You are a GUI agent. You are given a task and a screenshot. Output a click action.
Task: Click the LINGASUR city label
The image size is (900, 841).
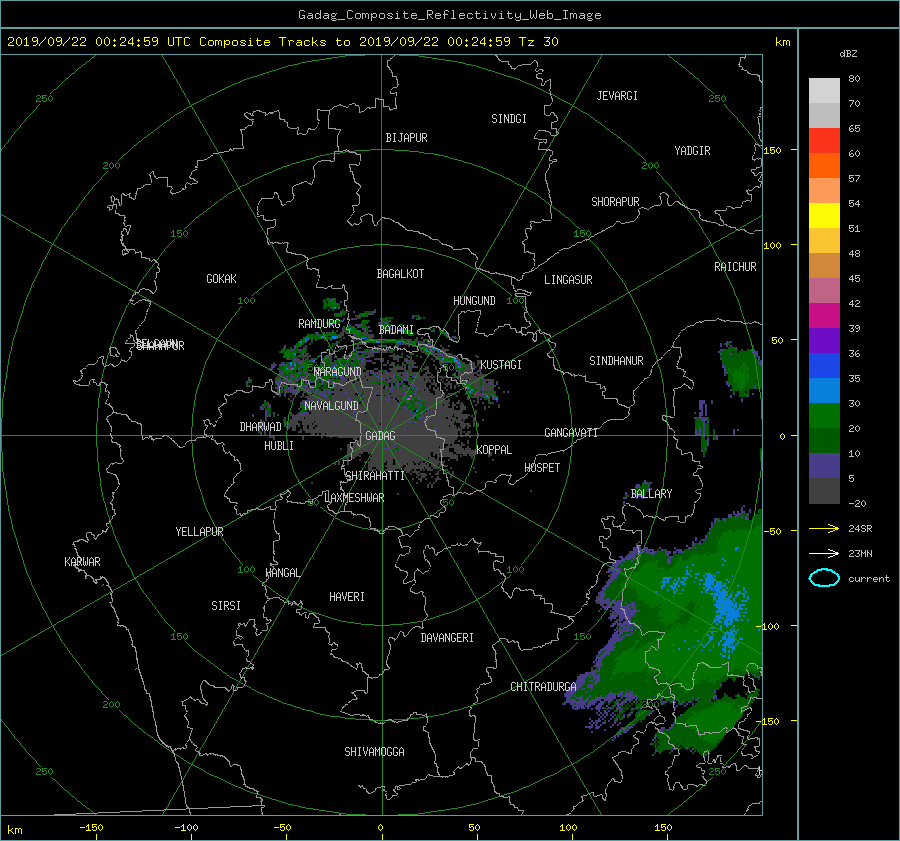click(x=568, y=280)
